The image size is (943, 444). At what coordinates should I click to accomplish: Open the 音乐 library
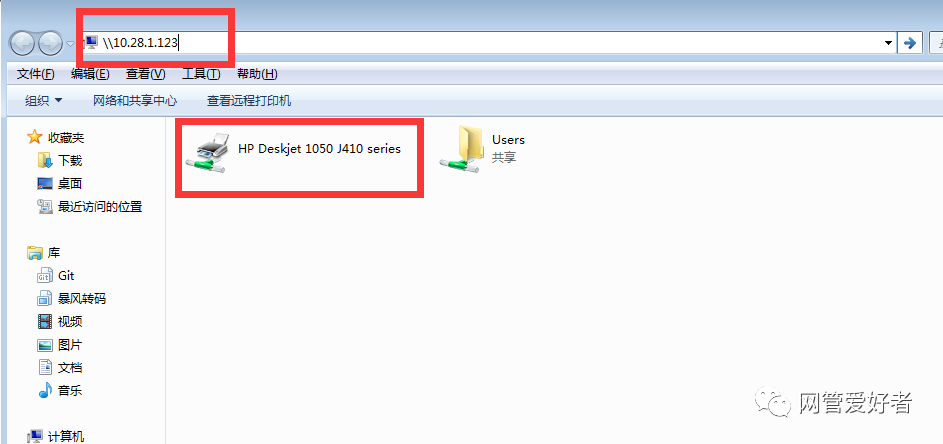(70, 390)
